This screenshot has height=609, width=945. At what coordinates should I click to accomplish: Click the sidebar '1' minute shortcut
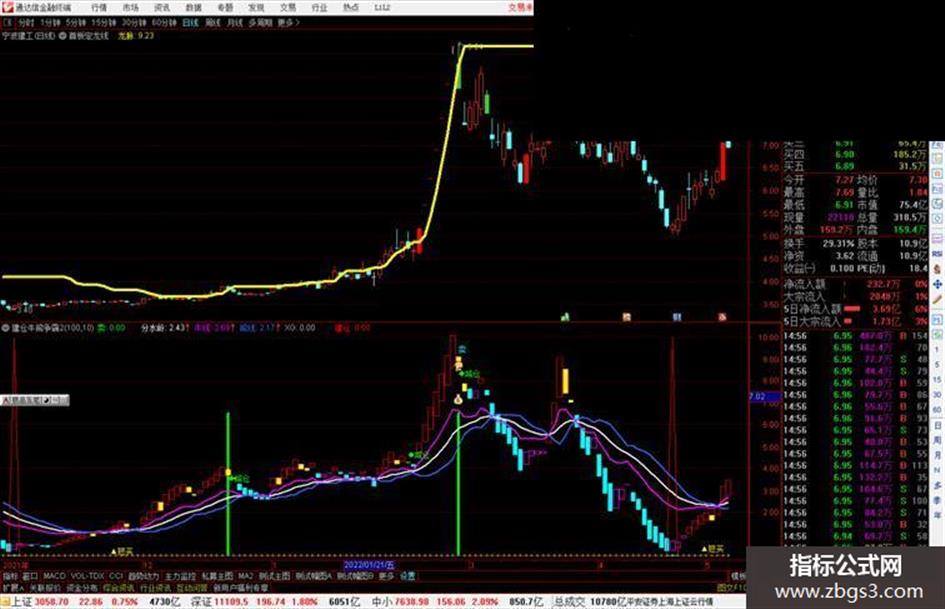(938, 350)
